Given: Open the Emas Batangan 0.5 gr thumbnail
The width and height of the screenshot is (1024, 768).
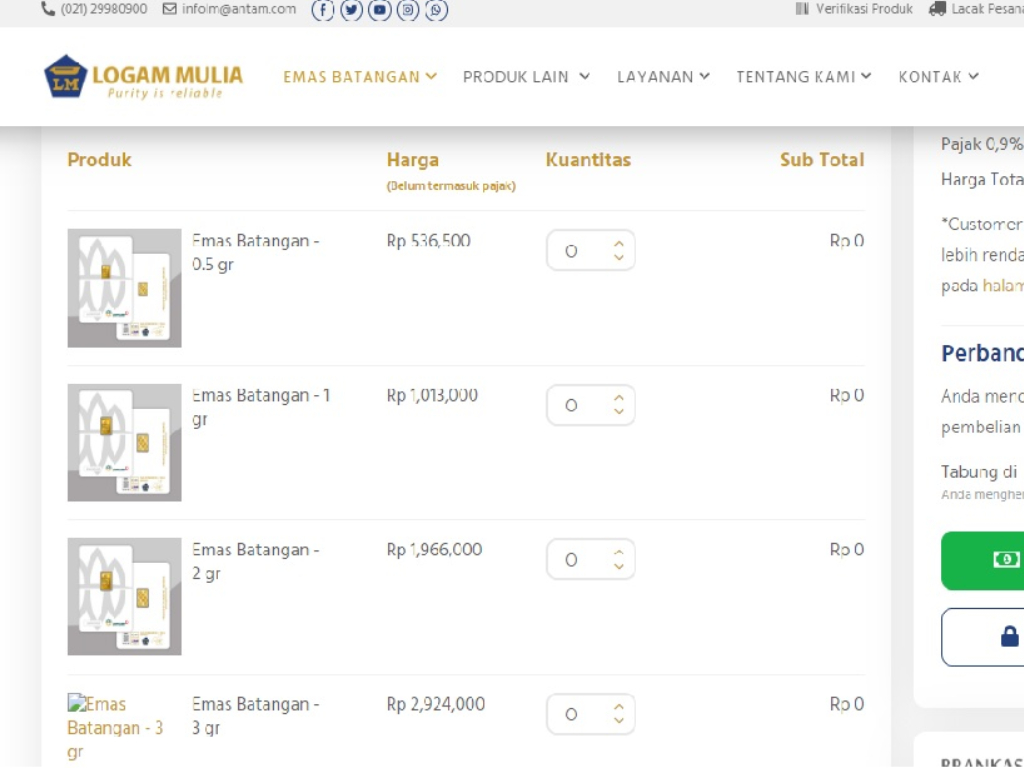Looking at the screenshot, I should tap(124, 288).
